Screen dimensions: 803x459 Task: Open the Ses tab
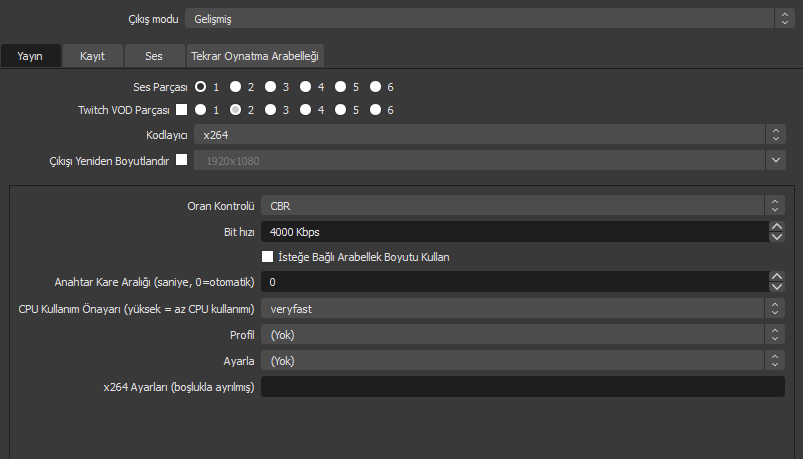pyautogui.click(x=154, y=56)
